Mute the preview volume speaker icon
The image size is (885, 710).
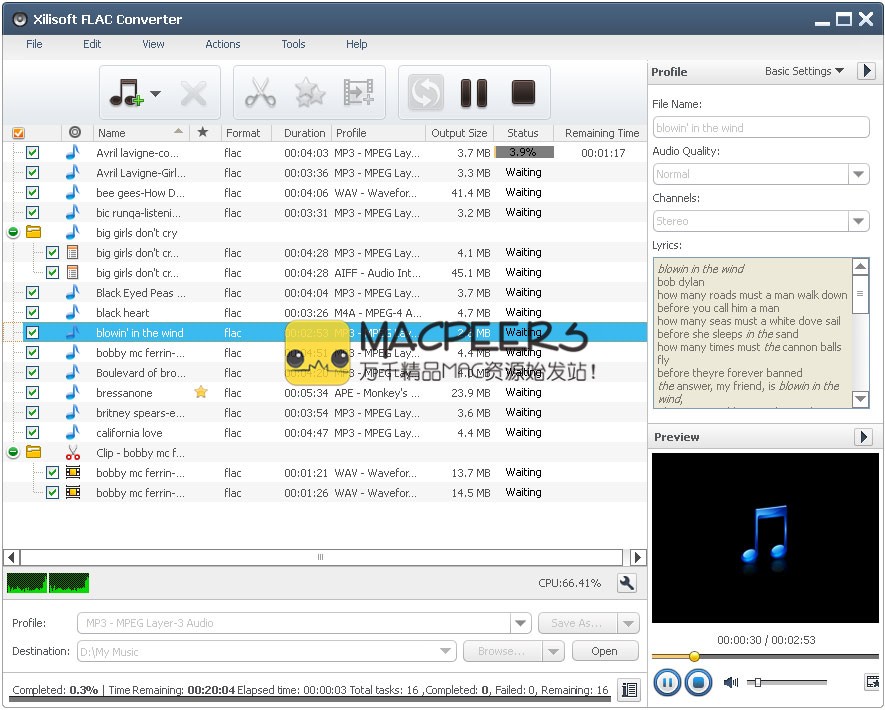click(731, 683)
